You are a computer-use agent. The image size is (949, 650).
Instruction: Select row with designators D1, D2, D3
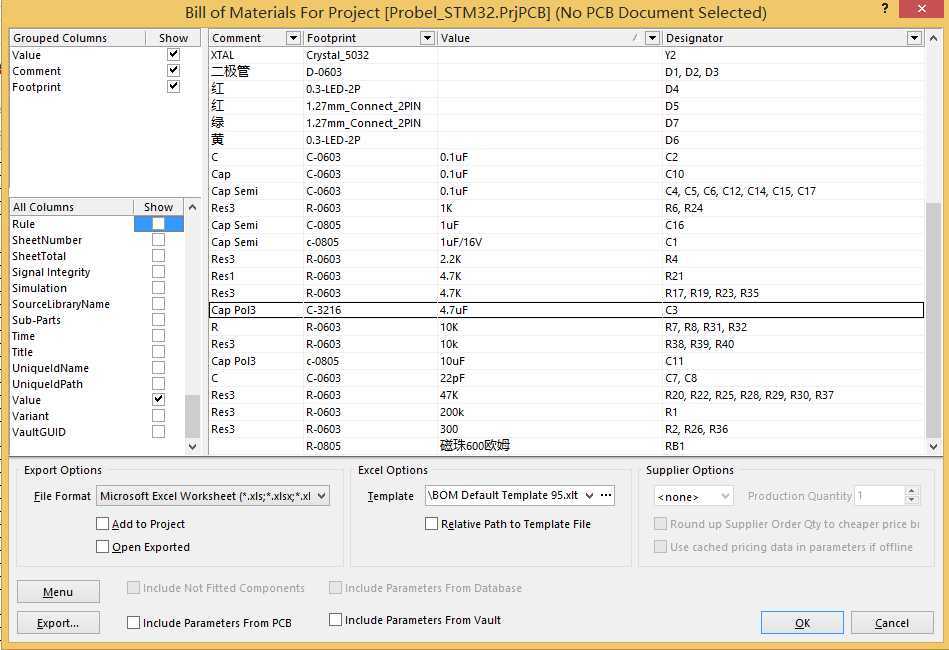click(566, 72)
